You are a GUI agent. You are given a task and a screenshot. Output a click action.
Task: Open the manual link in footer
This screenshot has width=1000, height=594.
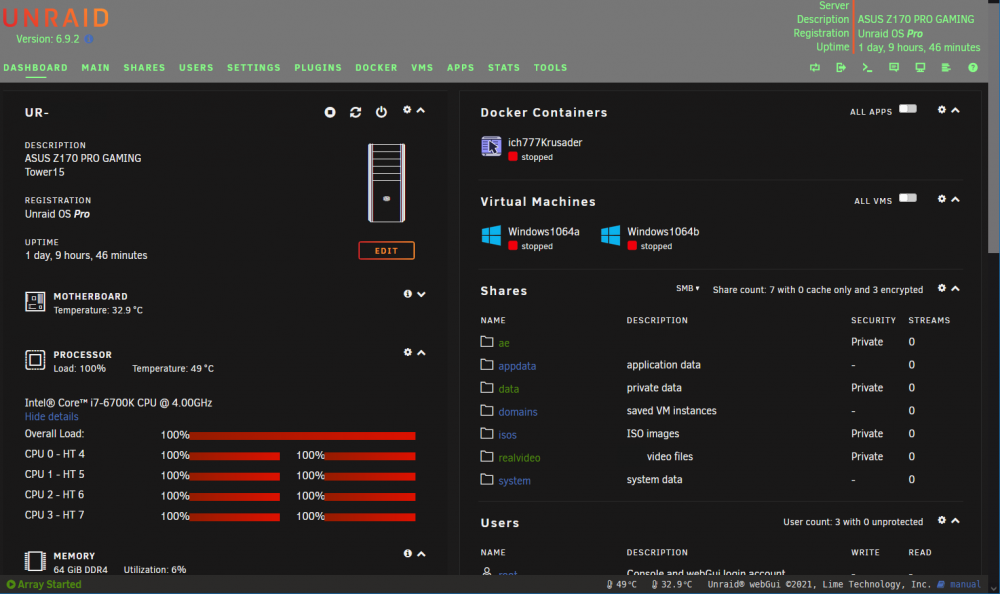[965, 584]
